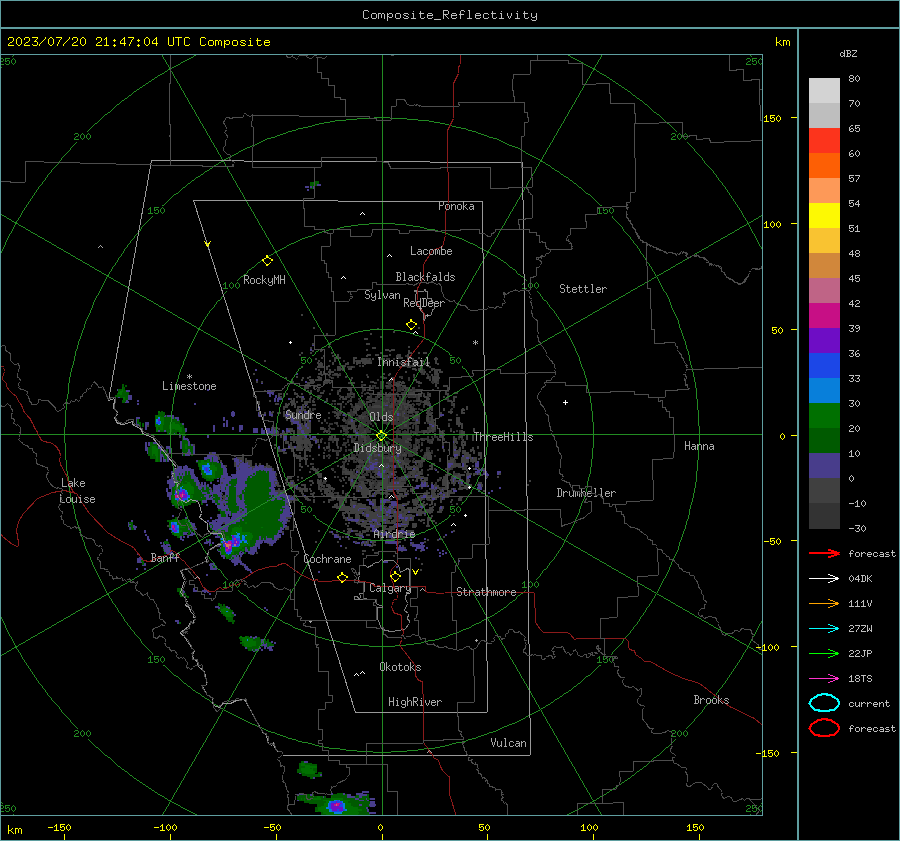This screenshot has height=841, width=900.
Task: Click the light blue swatch near 33 dBZ
Action: 824,390
